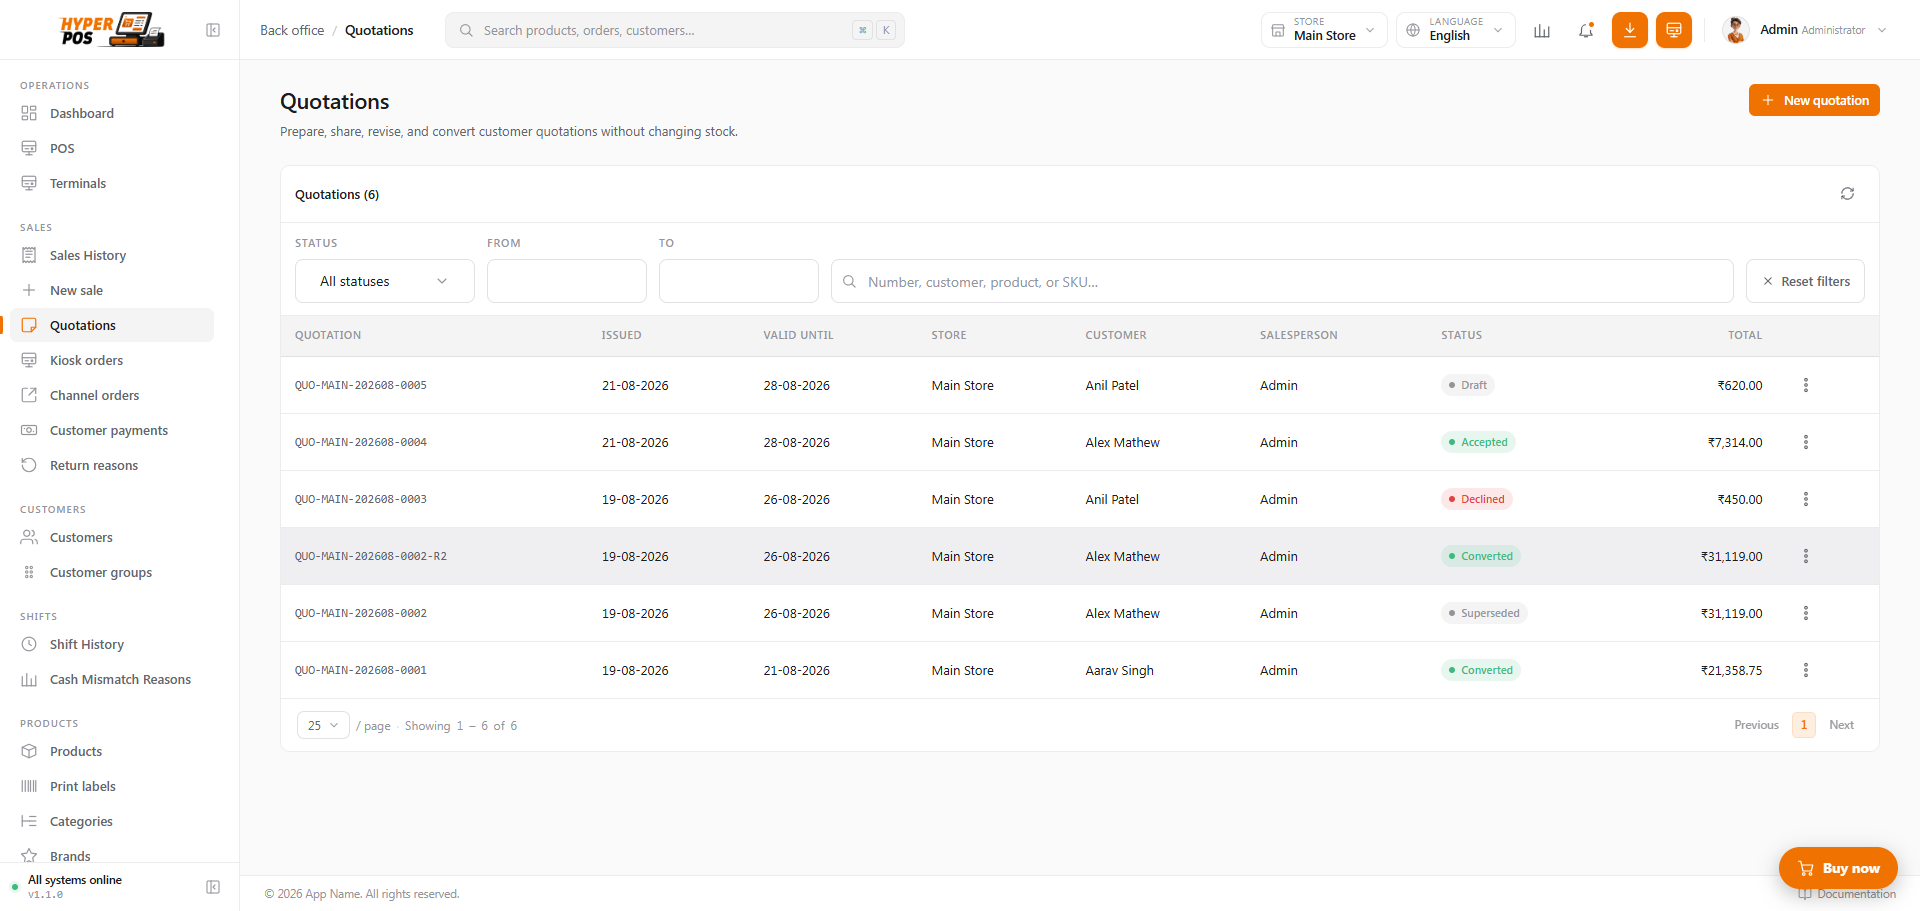The image size is (1920, 911).
Task: Open the Language English dropdown
Action: (1456, 30)
